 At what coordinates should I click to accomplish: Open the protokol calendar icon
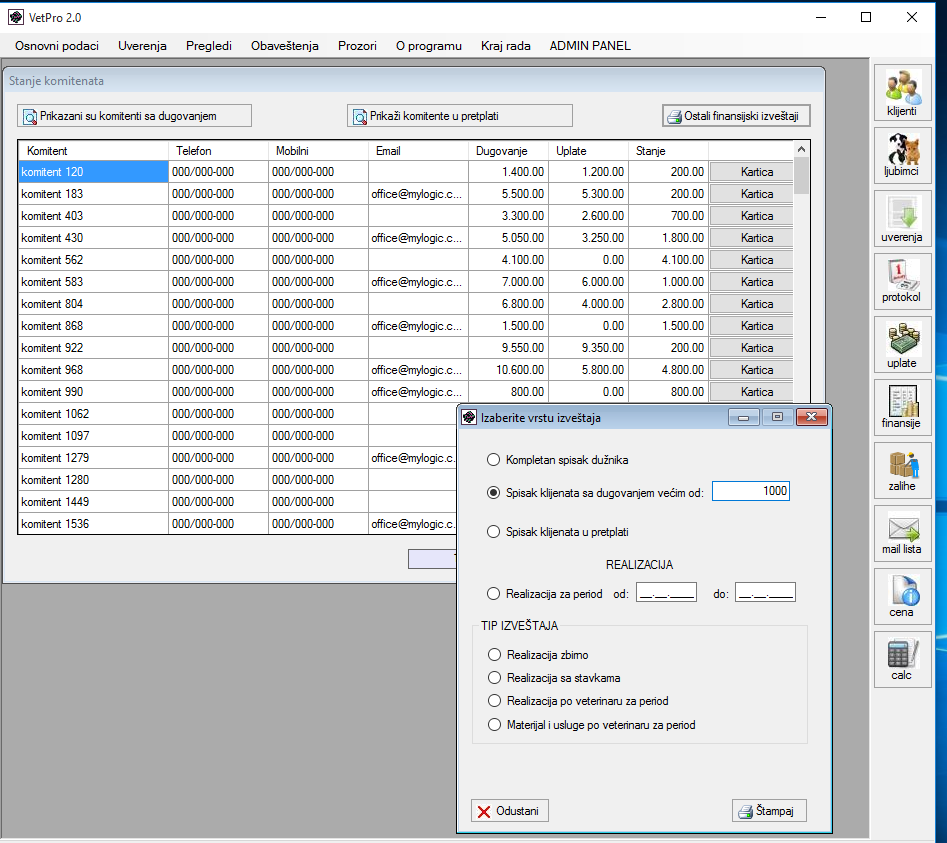901,282
